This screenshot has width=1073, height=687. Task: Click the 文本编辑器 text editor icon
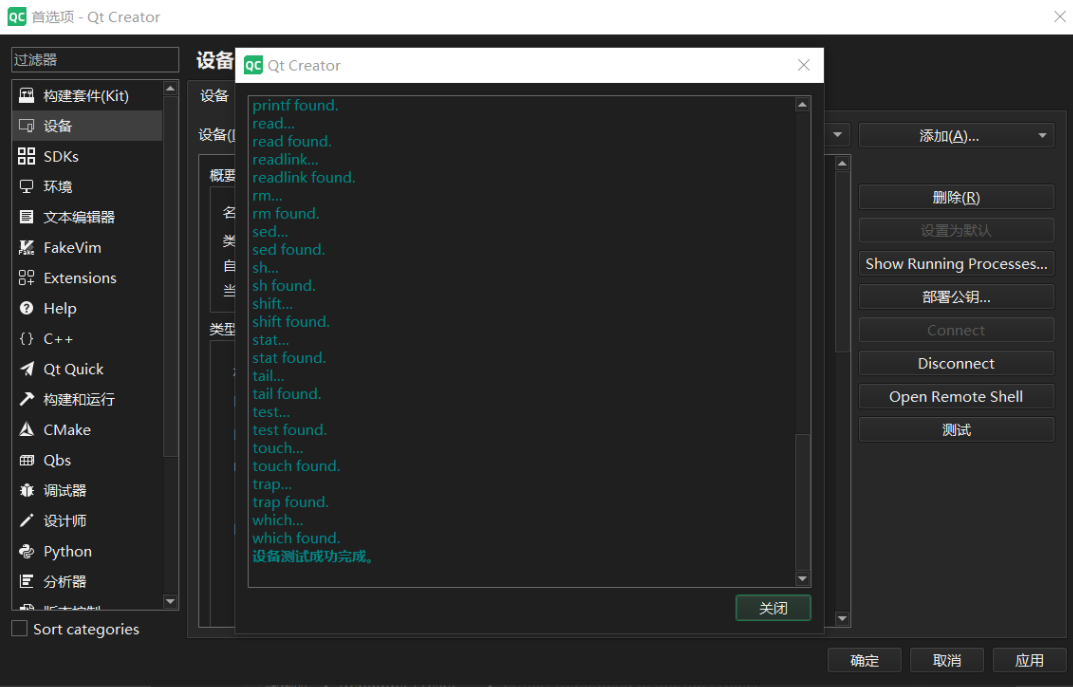(27, 217)
